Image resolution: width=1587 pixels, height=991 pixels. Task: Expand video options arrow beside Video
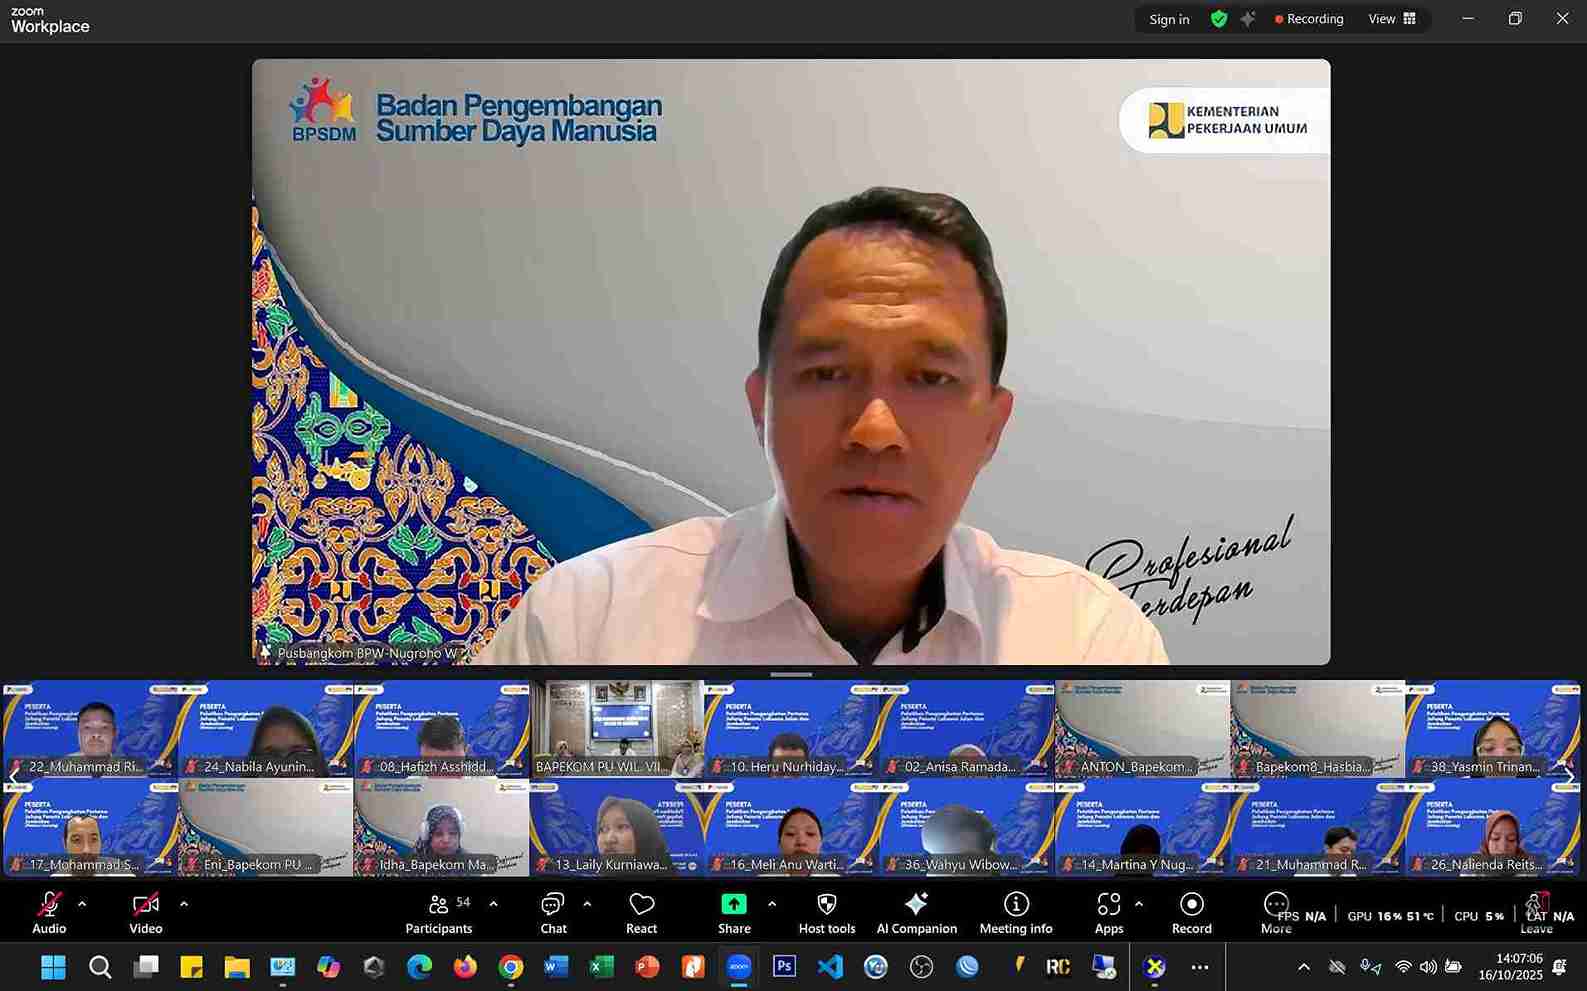[184, 904]
